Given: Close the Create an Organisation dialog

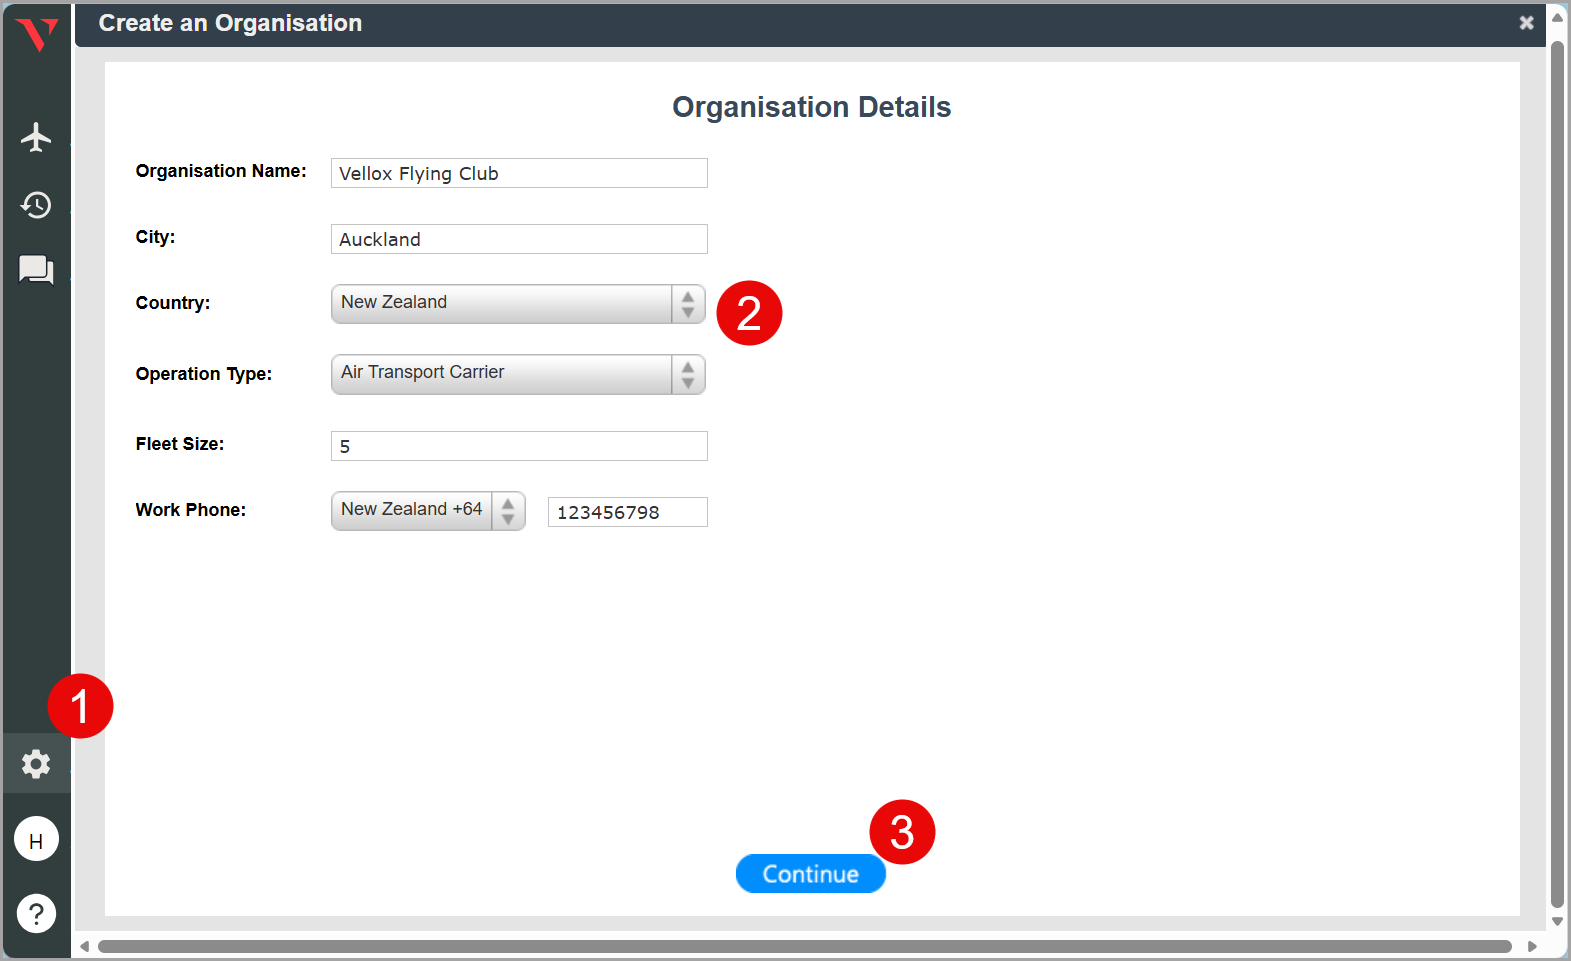Looking at the screenshot, I should [1526, 23].
